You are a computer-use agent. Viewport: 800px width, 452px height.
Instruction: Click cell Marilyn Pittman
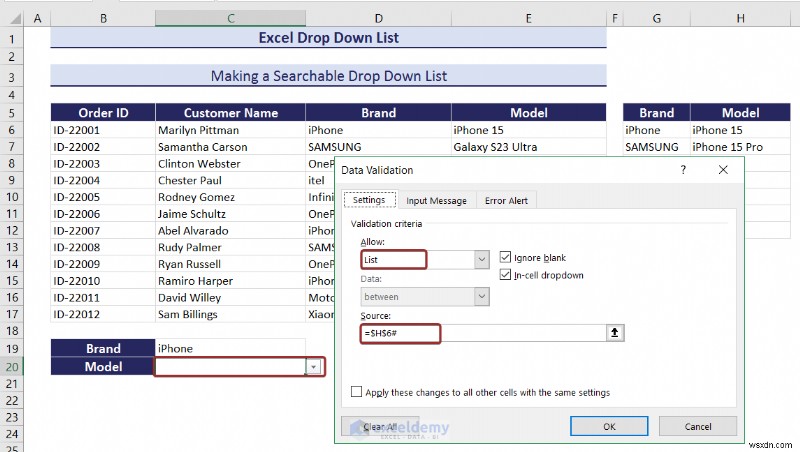231,130
